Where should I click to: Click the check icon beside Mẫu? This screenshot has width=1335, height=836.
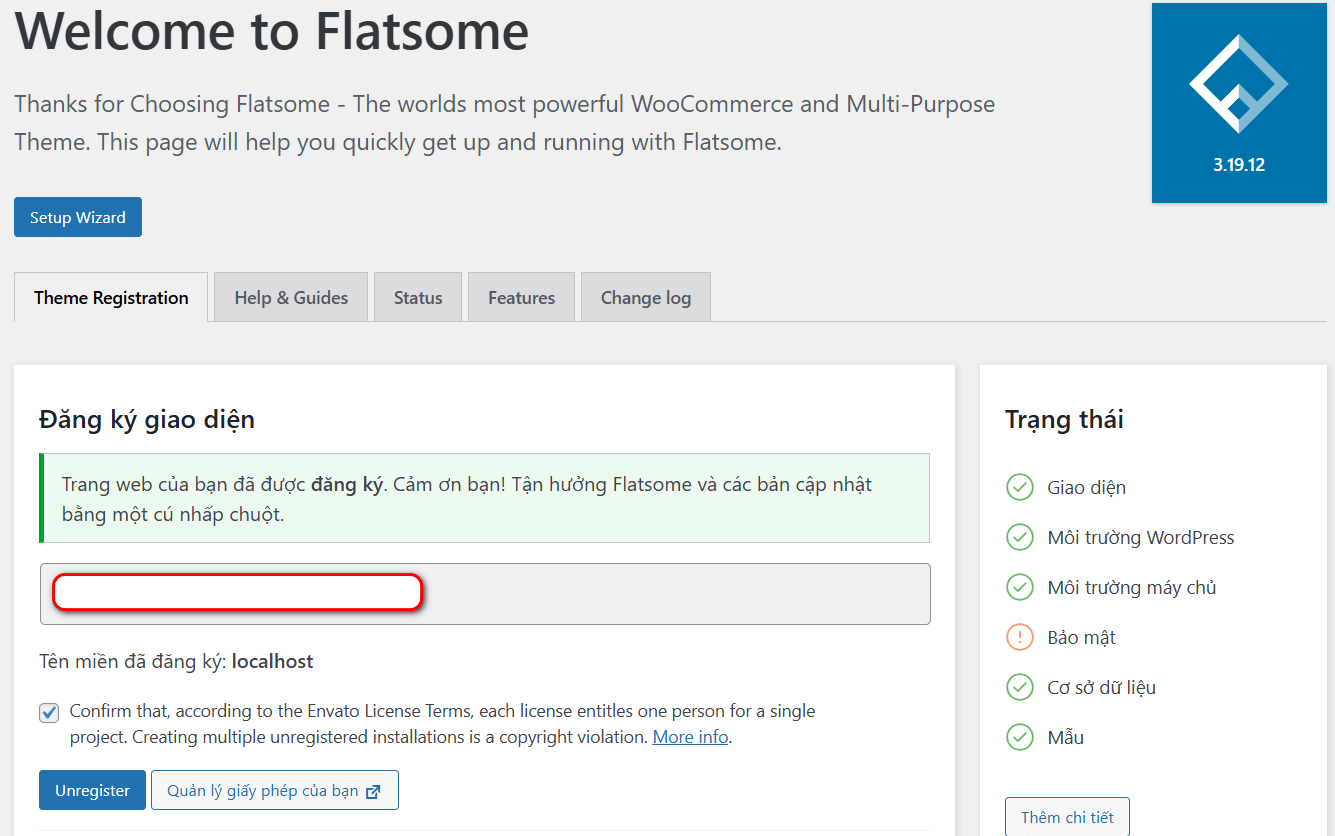(x=1019, y=737)
